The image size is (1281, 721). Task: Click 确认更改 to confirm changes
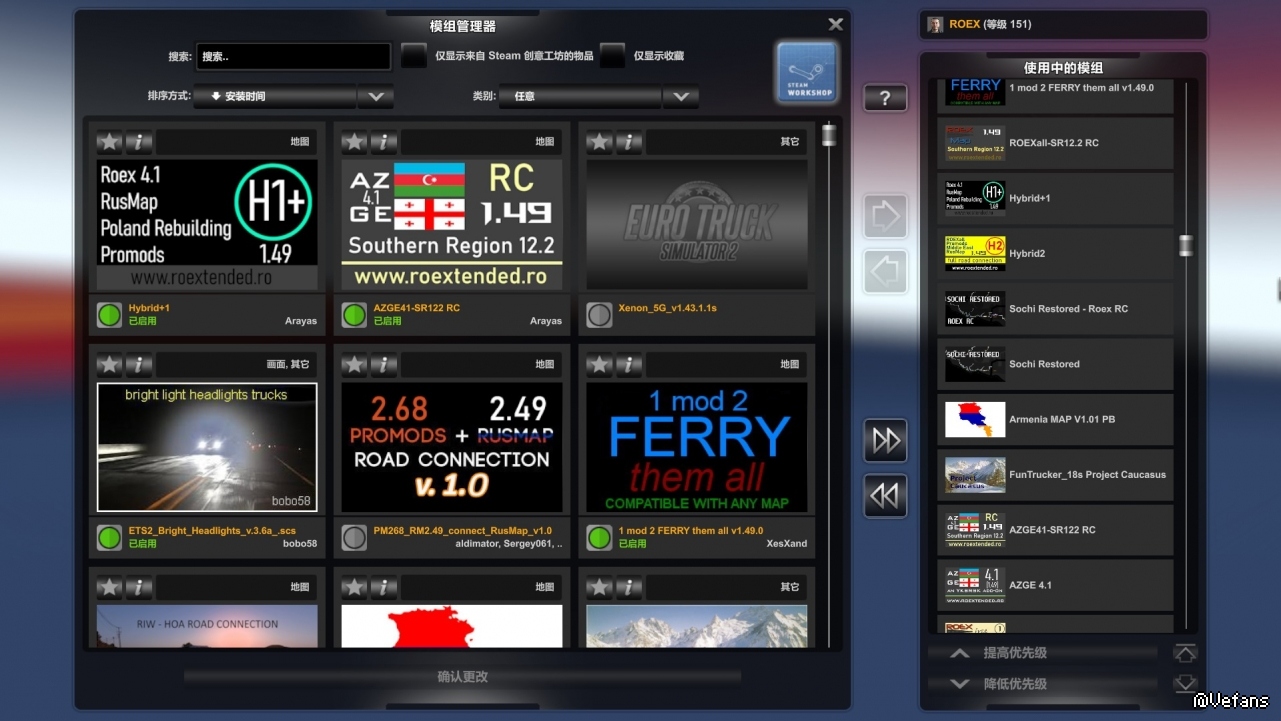click(x=463, y=677)
